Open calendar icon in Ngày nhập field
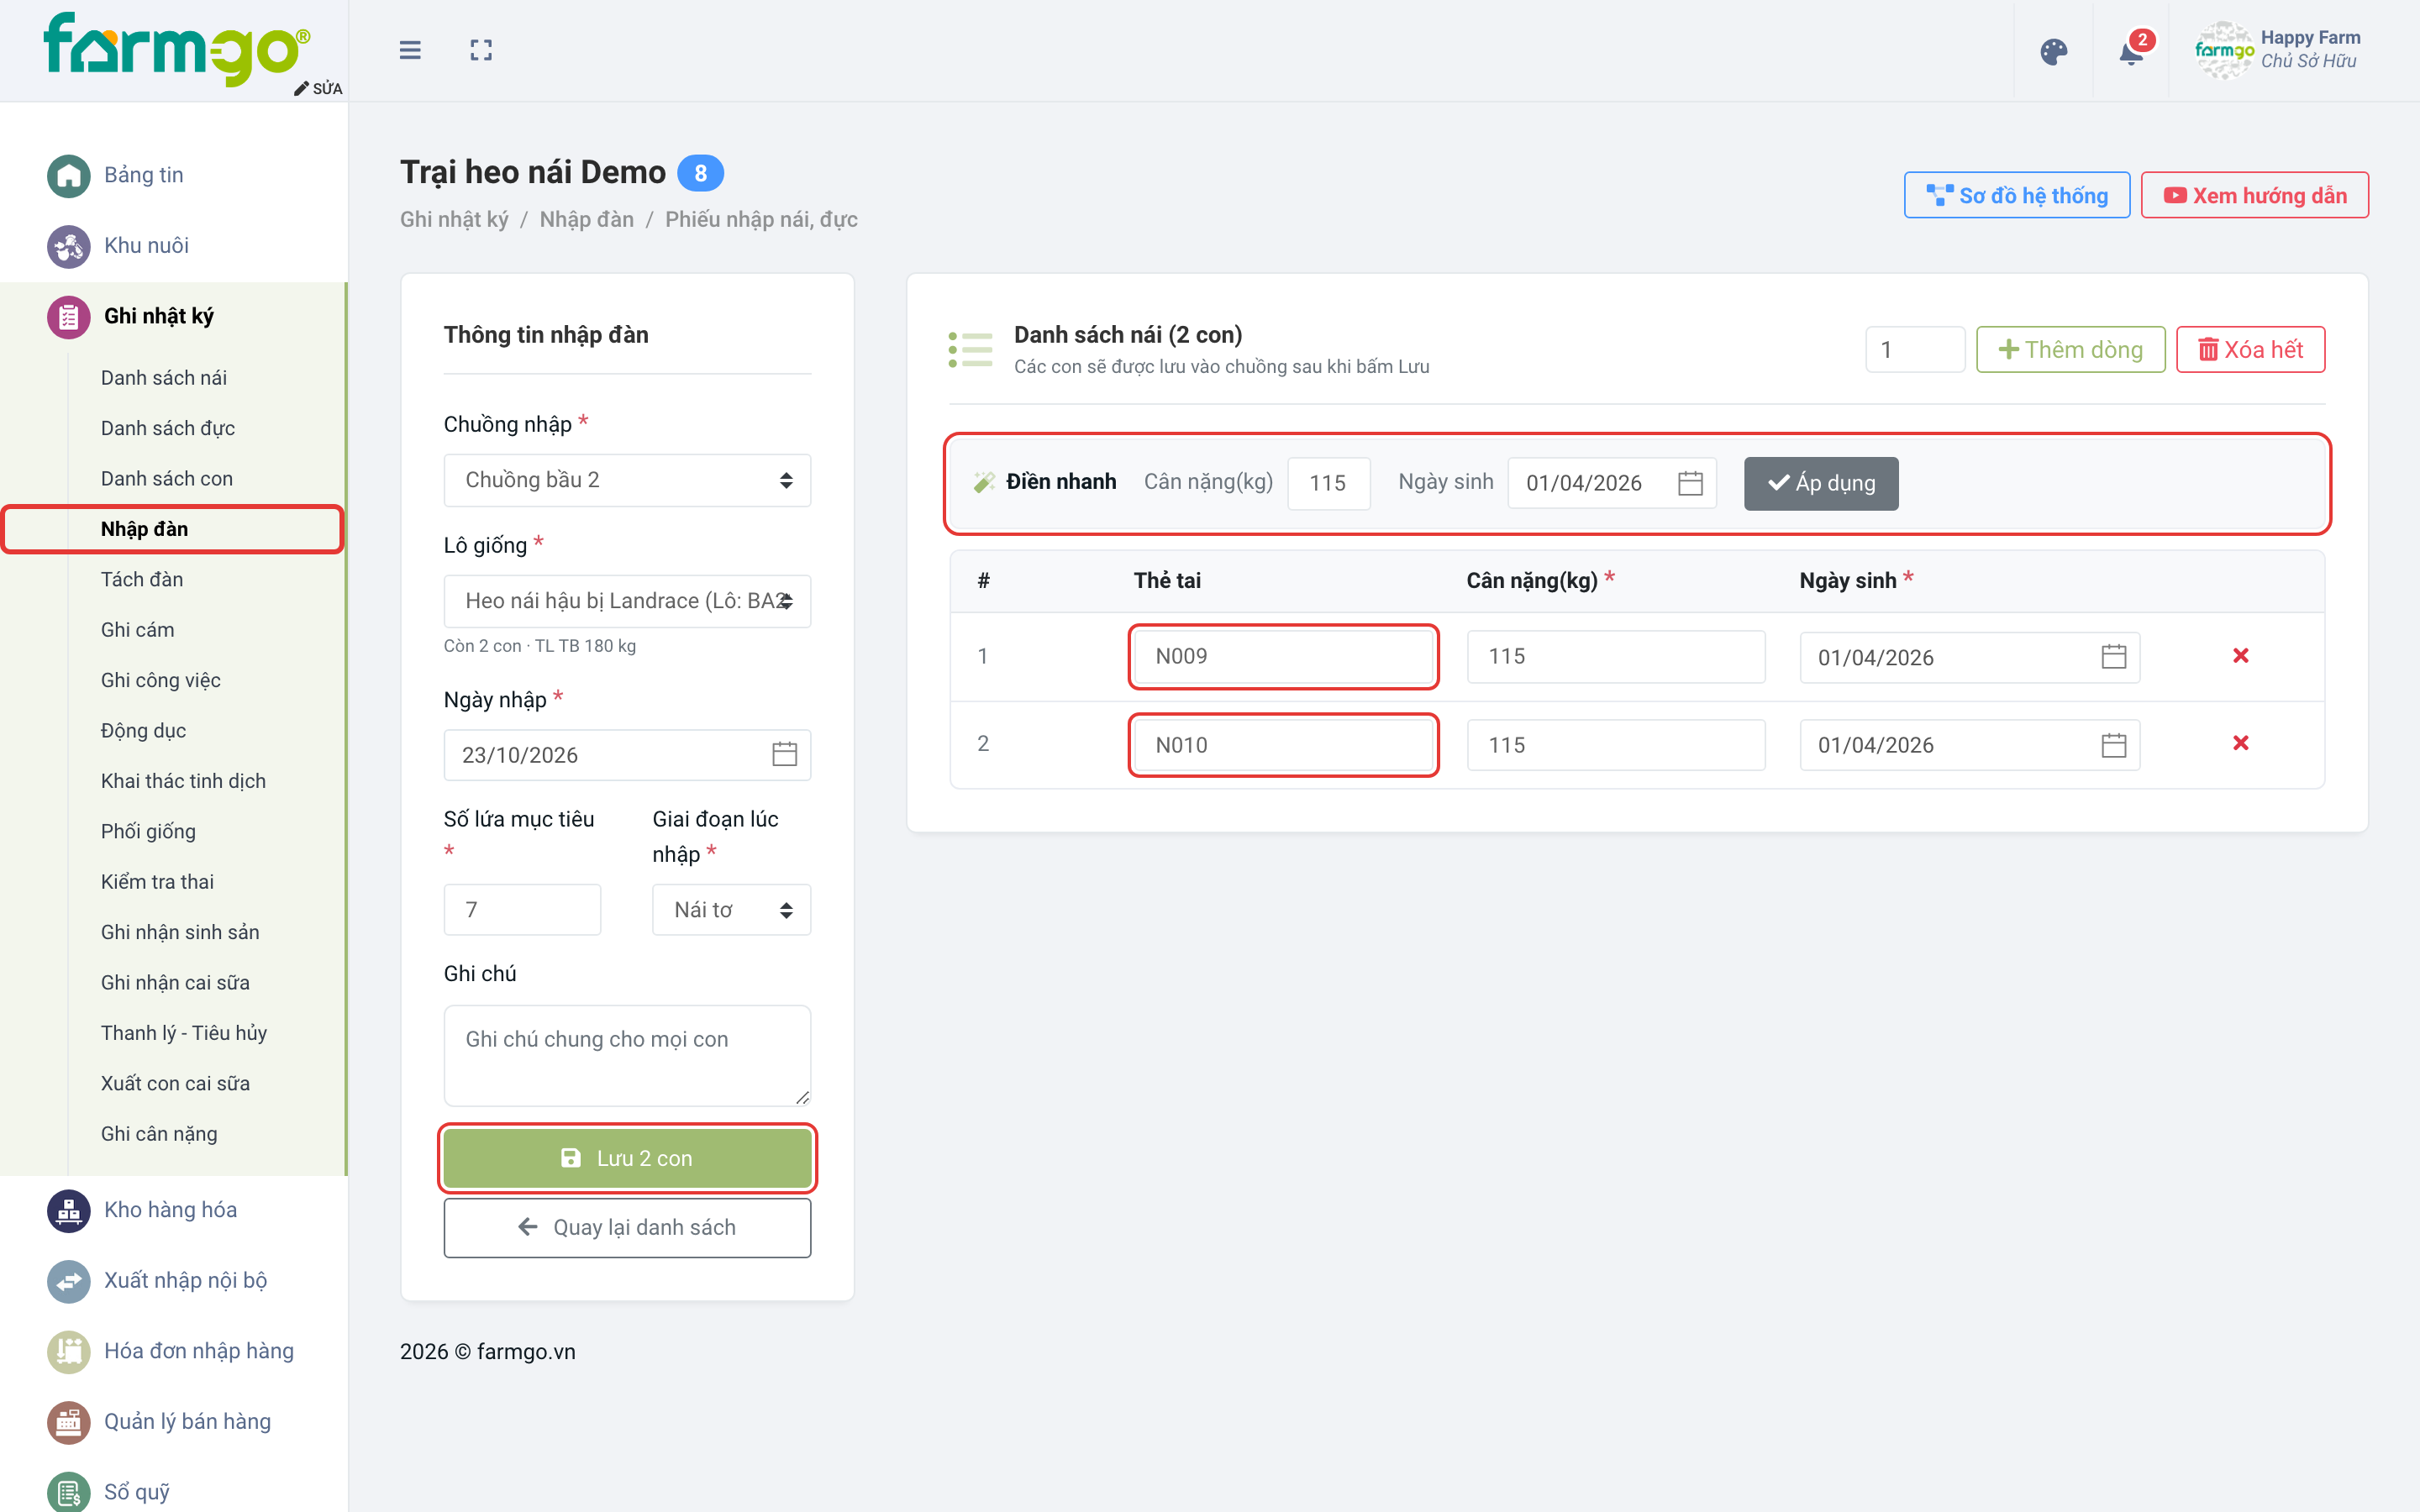Image resolution: width=2420 pixels, height=1512 pixels. (785, 754)
